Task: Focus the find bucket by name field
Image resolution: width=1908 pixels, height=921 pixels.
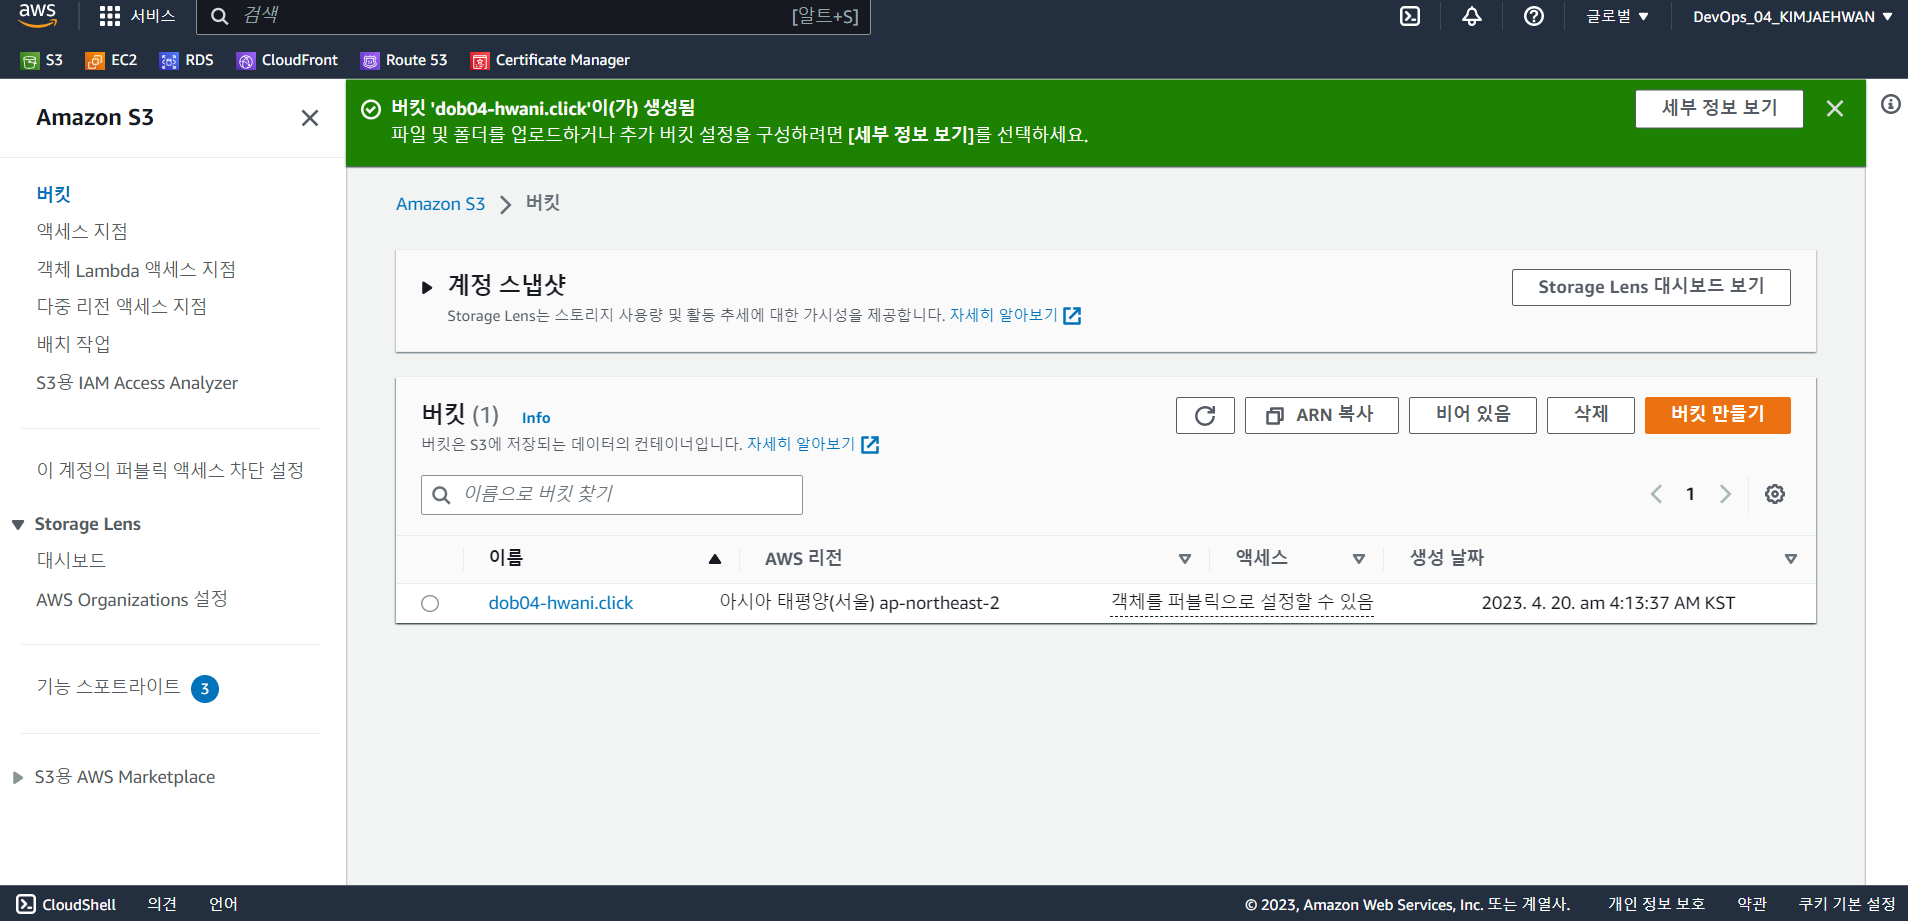Action: pyautogui.click(x=611, y=495)
